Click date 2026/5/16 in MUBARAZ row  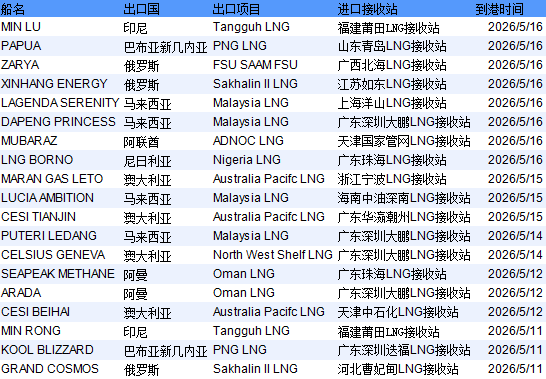515,141
